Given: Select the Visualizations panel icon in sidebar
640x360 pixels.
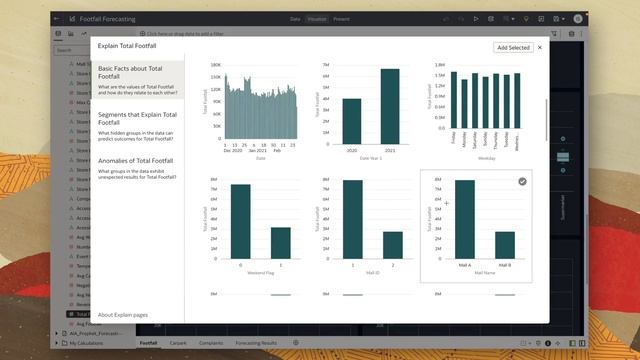Looking at the screenshot, I should coord(71,34).
